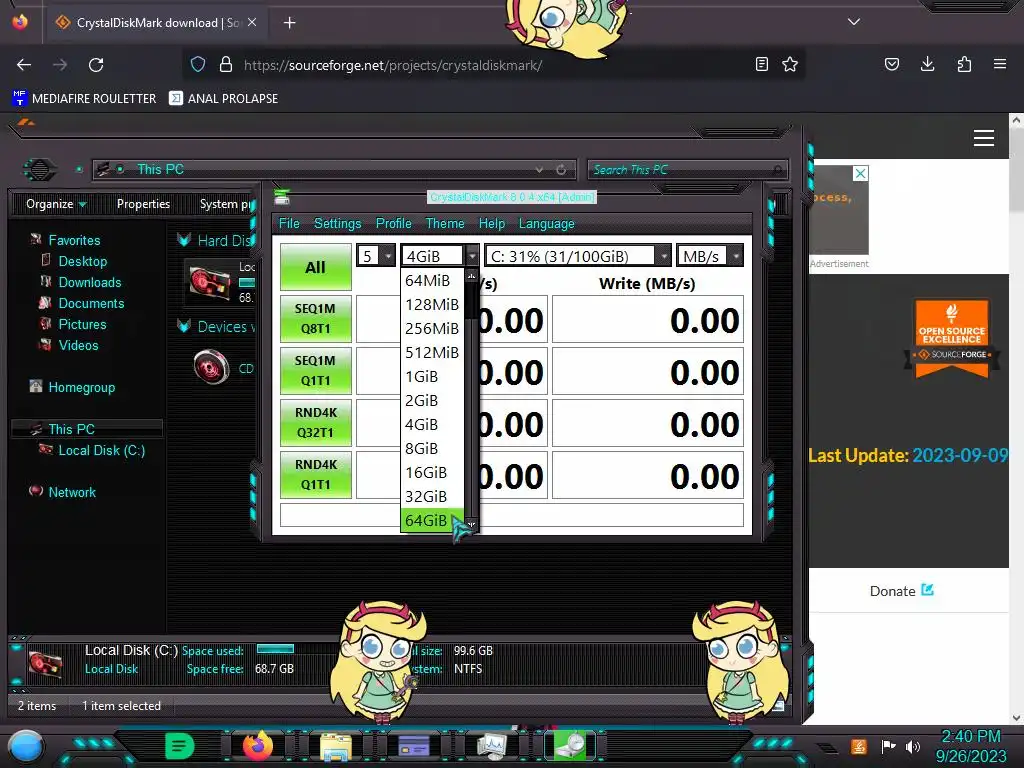Screen dimensions: 1024x768
Task: Click size list scrollbar up arrow
Action: (x=472, y=276)
